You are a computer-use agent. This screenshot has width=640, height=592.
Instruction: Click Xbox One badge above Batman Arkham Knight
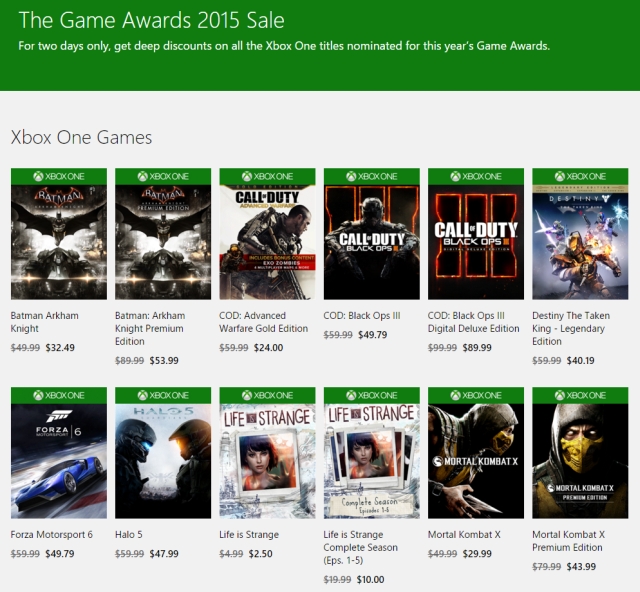[59, 176]
